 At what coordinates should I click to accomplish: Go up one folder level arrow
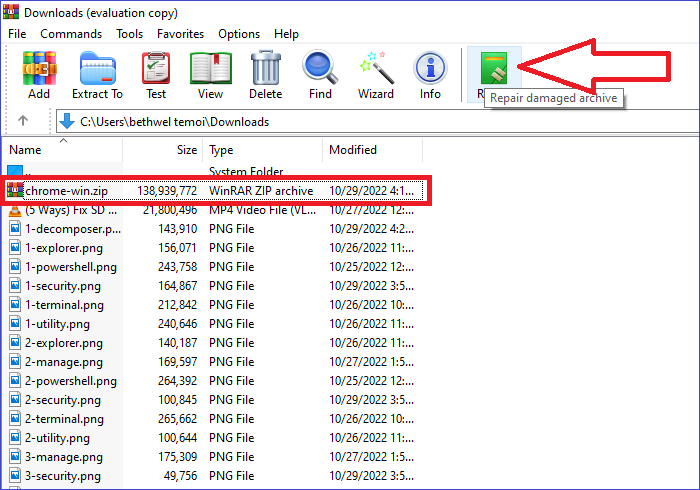coord(24,121)
